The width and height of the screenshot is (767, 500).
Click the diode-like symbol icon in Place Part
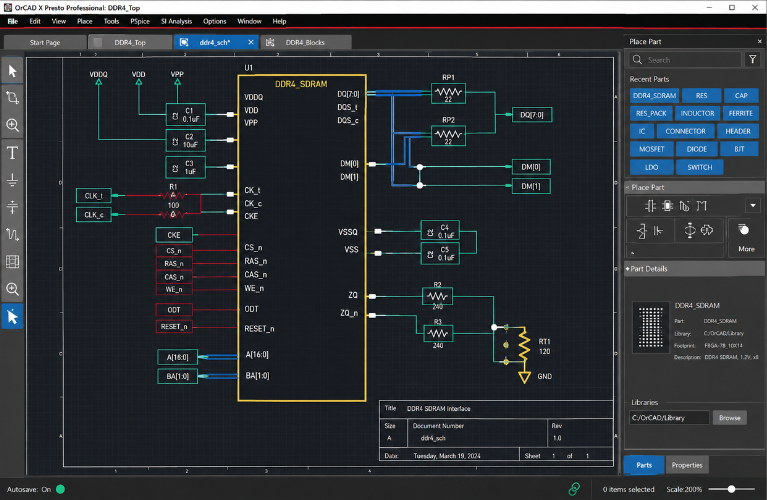(x=641, y=230)
